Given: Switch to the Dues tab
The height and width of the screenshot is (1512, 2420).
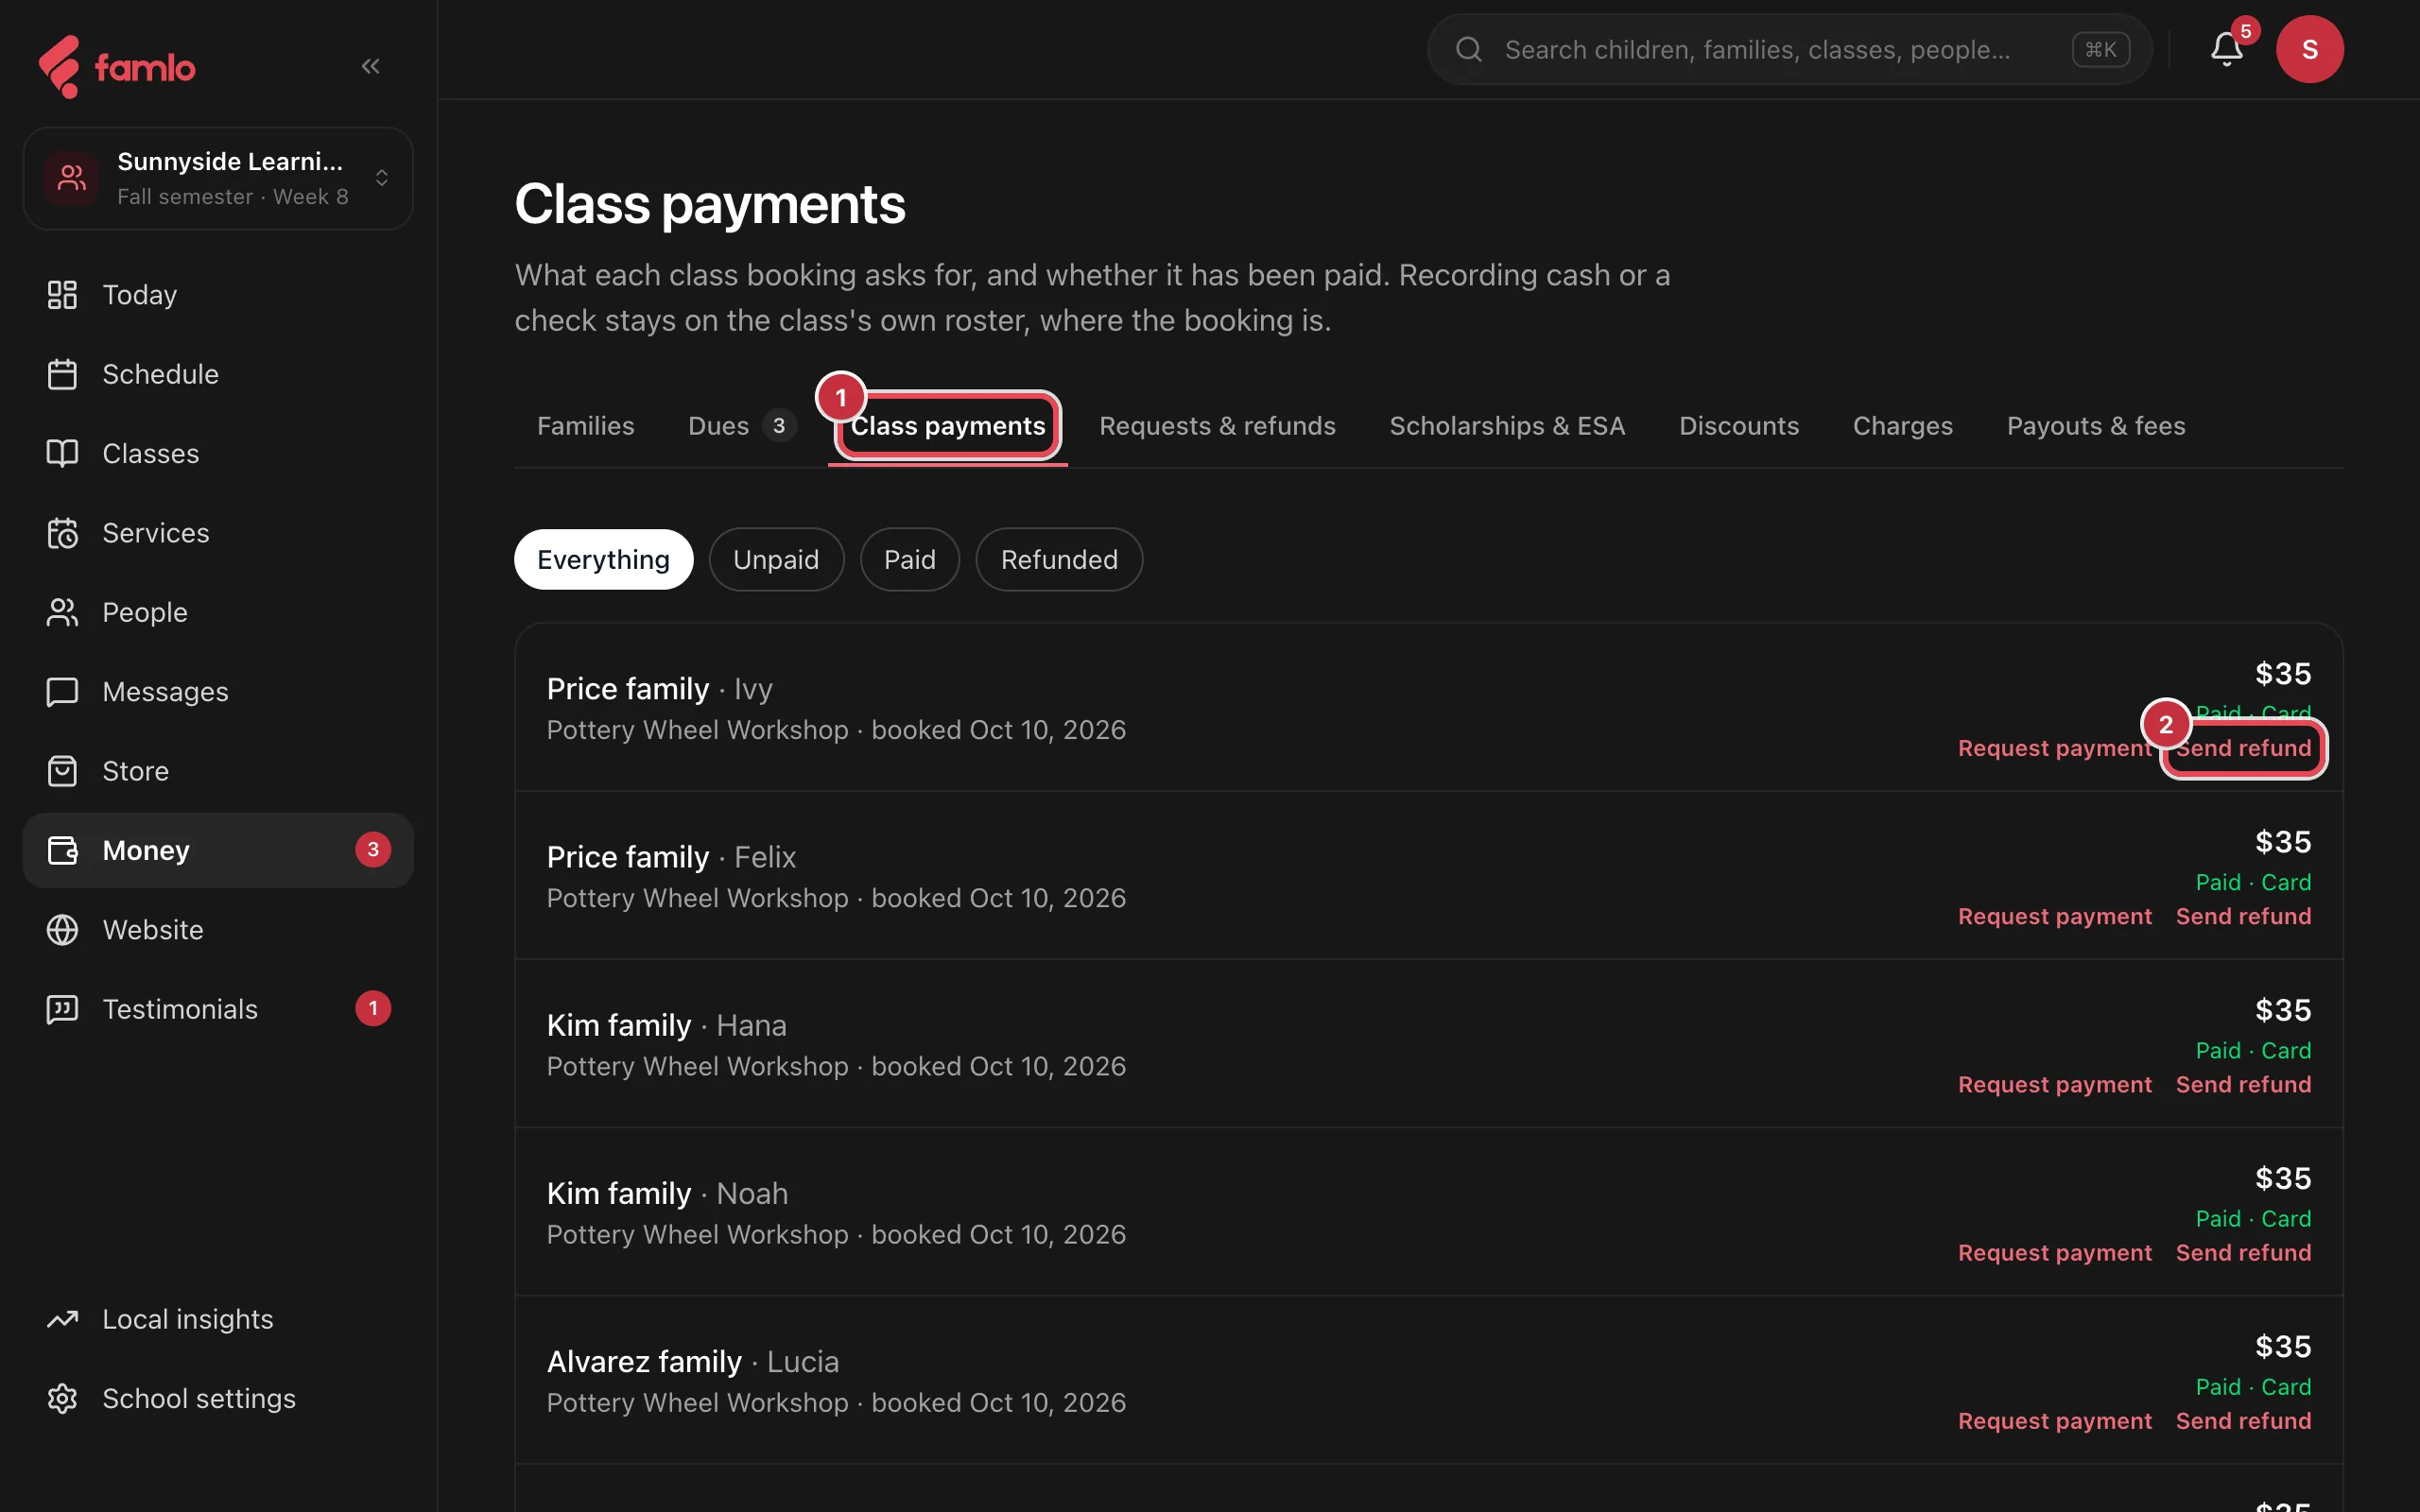Looking at the screenshot, I should click(742, 426).
